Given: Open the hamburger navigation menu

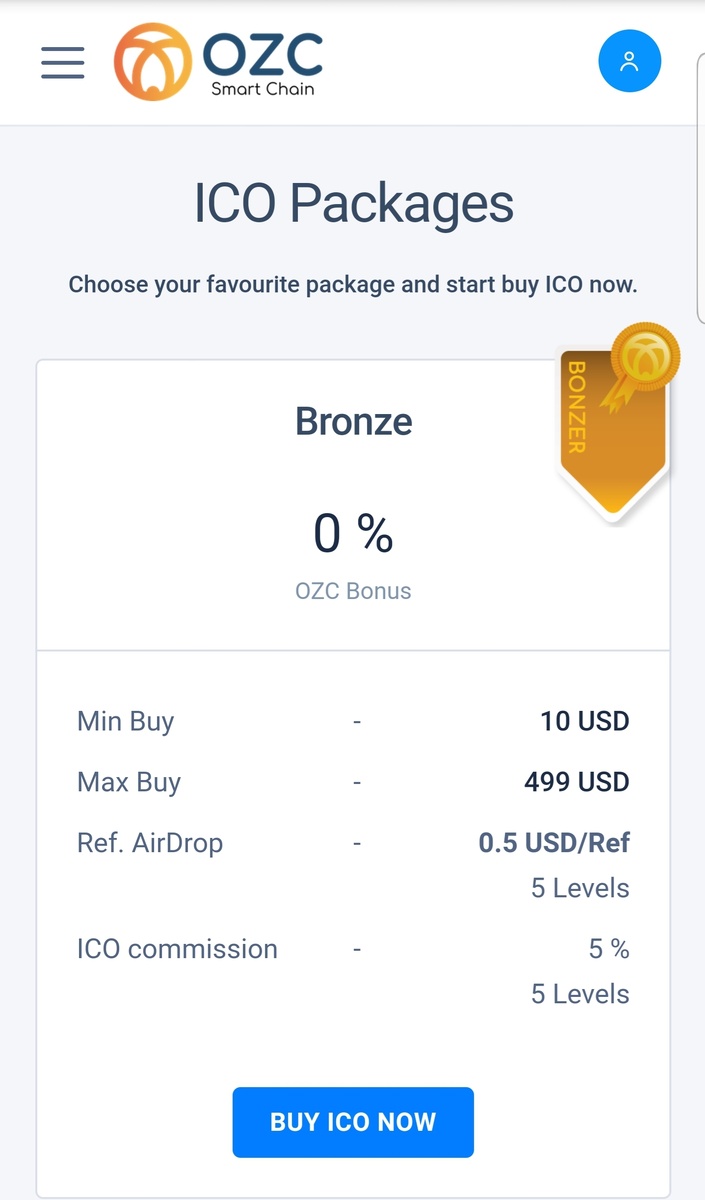Looking at the screenshot, I should point(62,62).
